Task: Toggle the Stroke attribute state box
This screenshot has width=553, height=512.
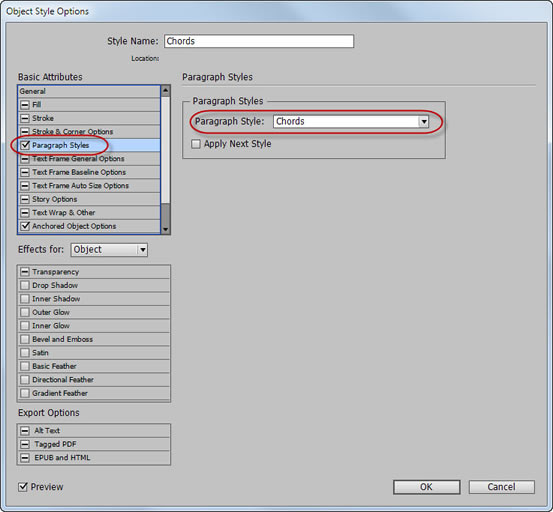Action: click(25, 118)
